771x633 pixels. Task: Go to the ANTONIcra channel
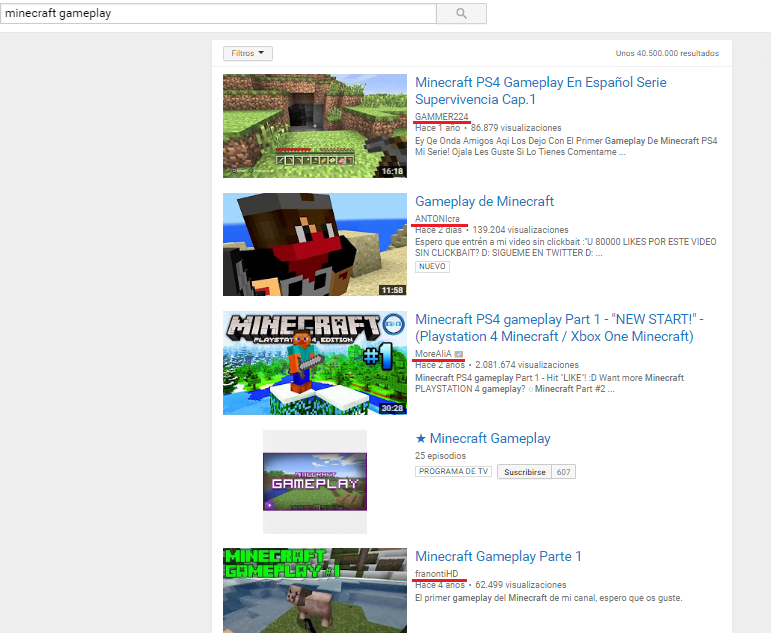tap(439, 219)
